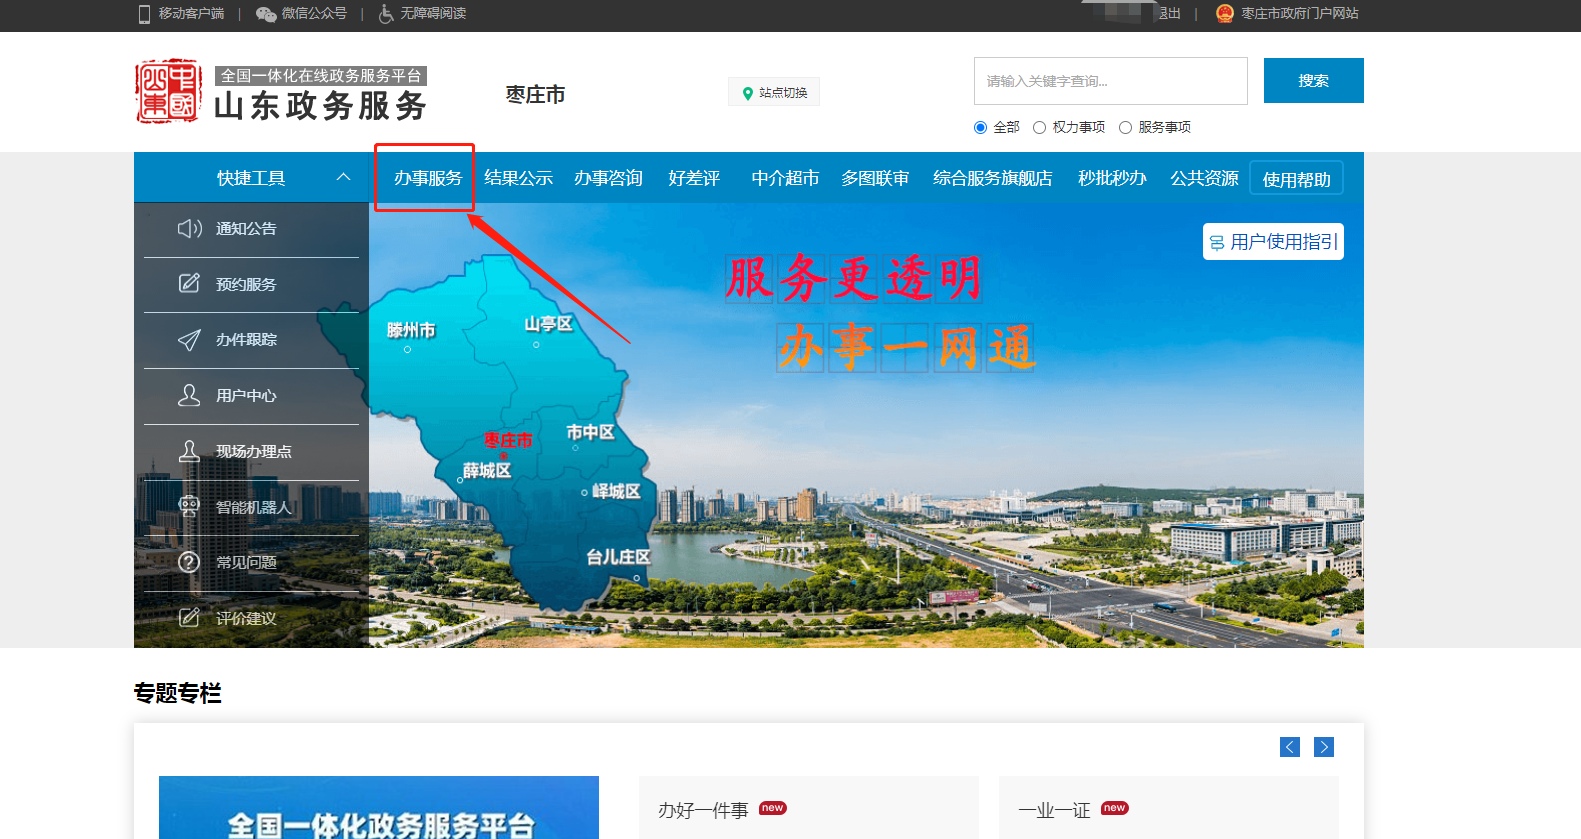Click the 通知公告 speaker icon
Viewport: 1581px width, 839px height.
(x=189, y=229)
